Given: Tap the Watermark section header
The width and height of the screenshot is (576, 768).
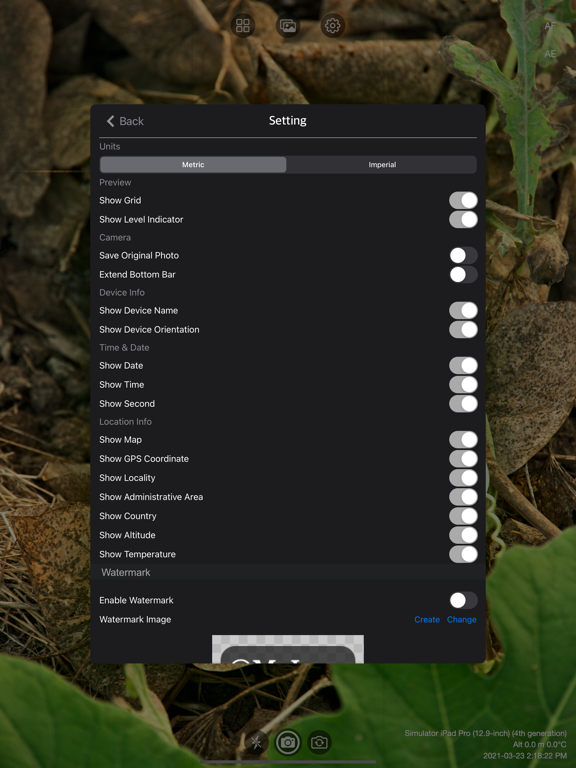Looking at the screenshot, I should tap(126, 572).
